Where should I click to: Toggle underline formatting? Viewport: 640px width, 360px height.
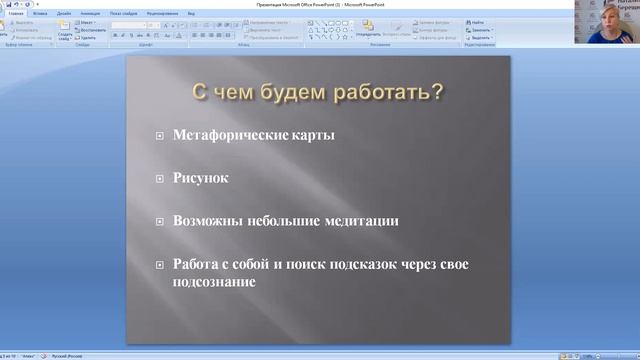coord(131,36)
